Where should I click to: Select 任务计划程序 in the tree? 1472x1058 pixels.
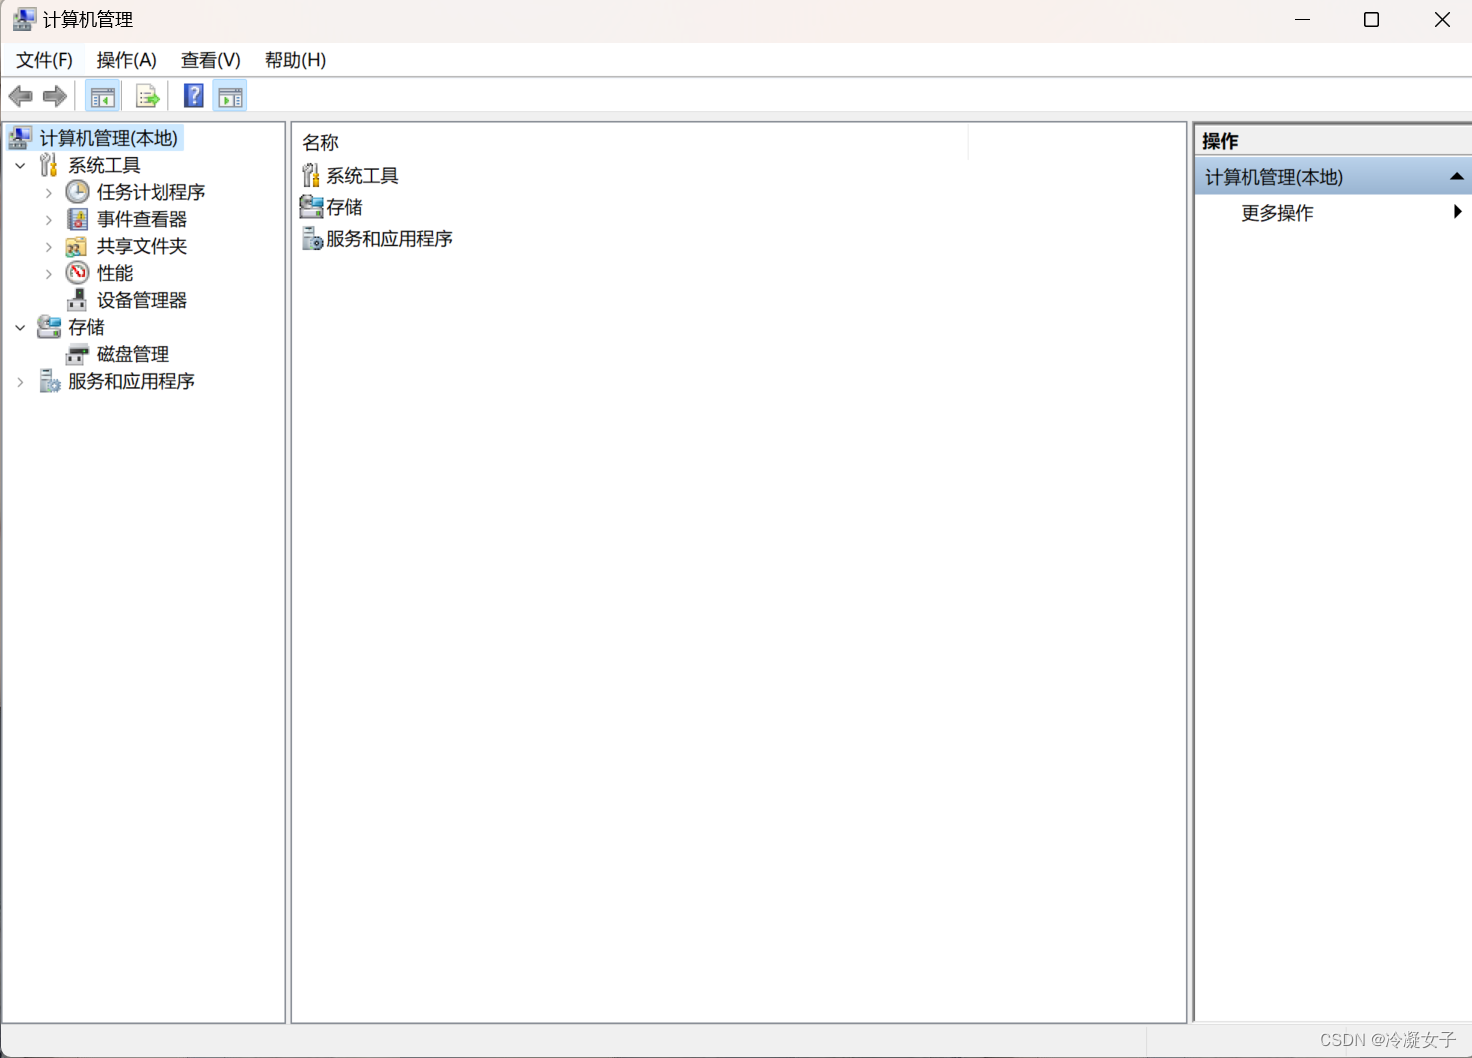[x=151, y=192]
